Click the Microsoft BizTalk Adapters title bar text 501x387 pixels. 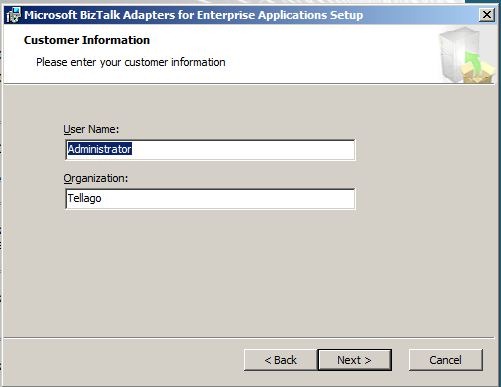pyautogui.click(x=194, y=15)
